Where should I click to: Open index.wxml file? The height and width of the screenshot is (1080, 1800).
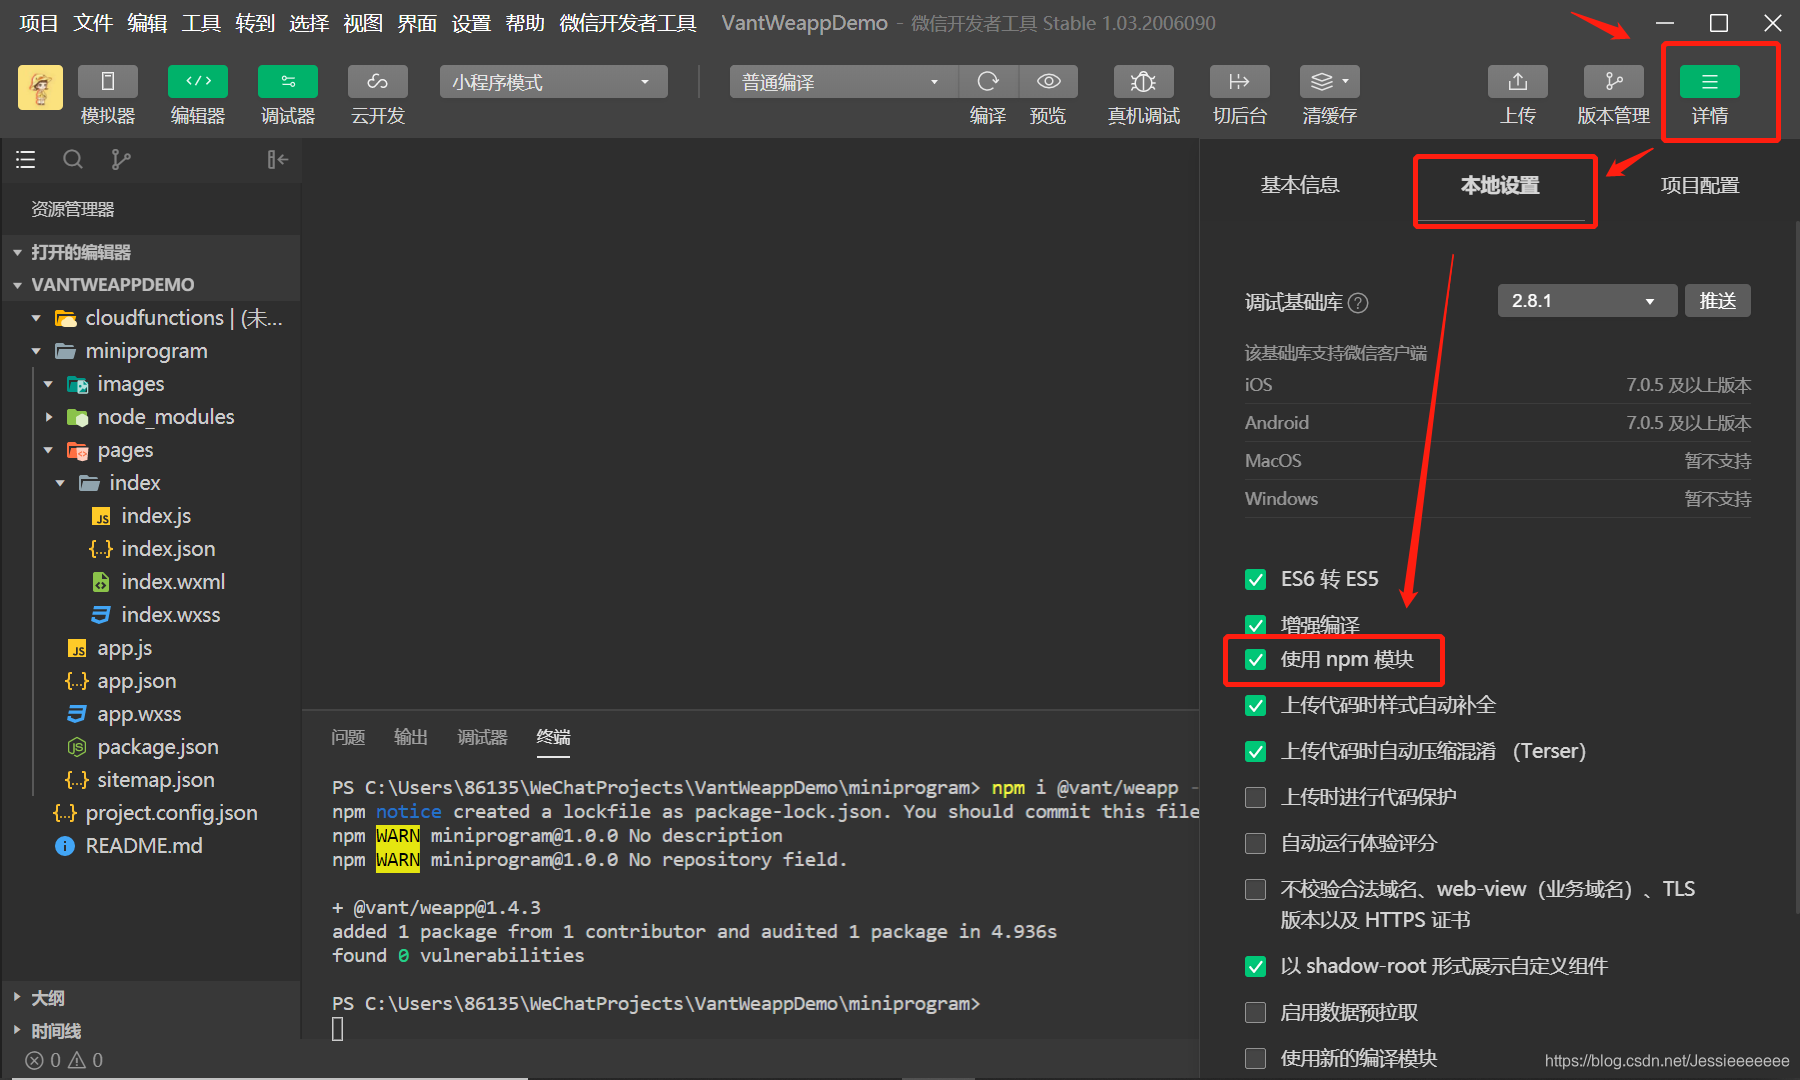(x=173, y=582)
